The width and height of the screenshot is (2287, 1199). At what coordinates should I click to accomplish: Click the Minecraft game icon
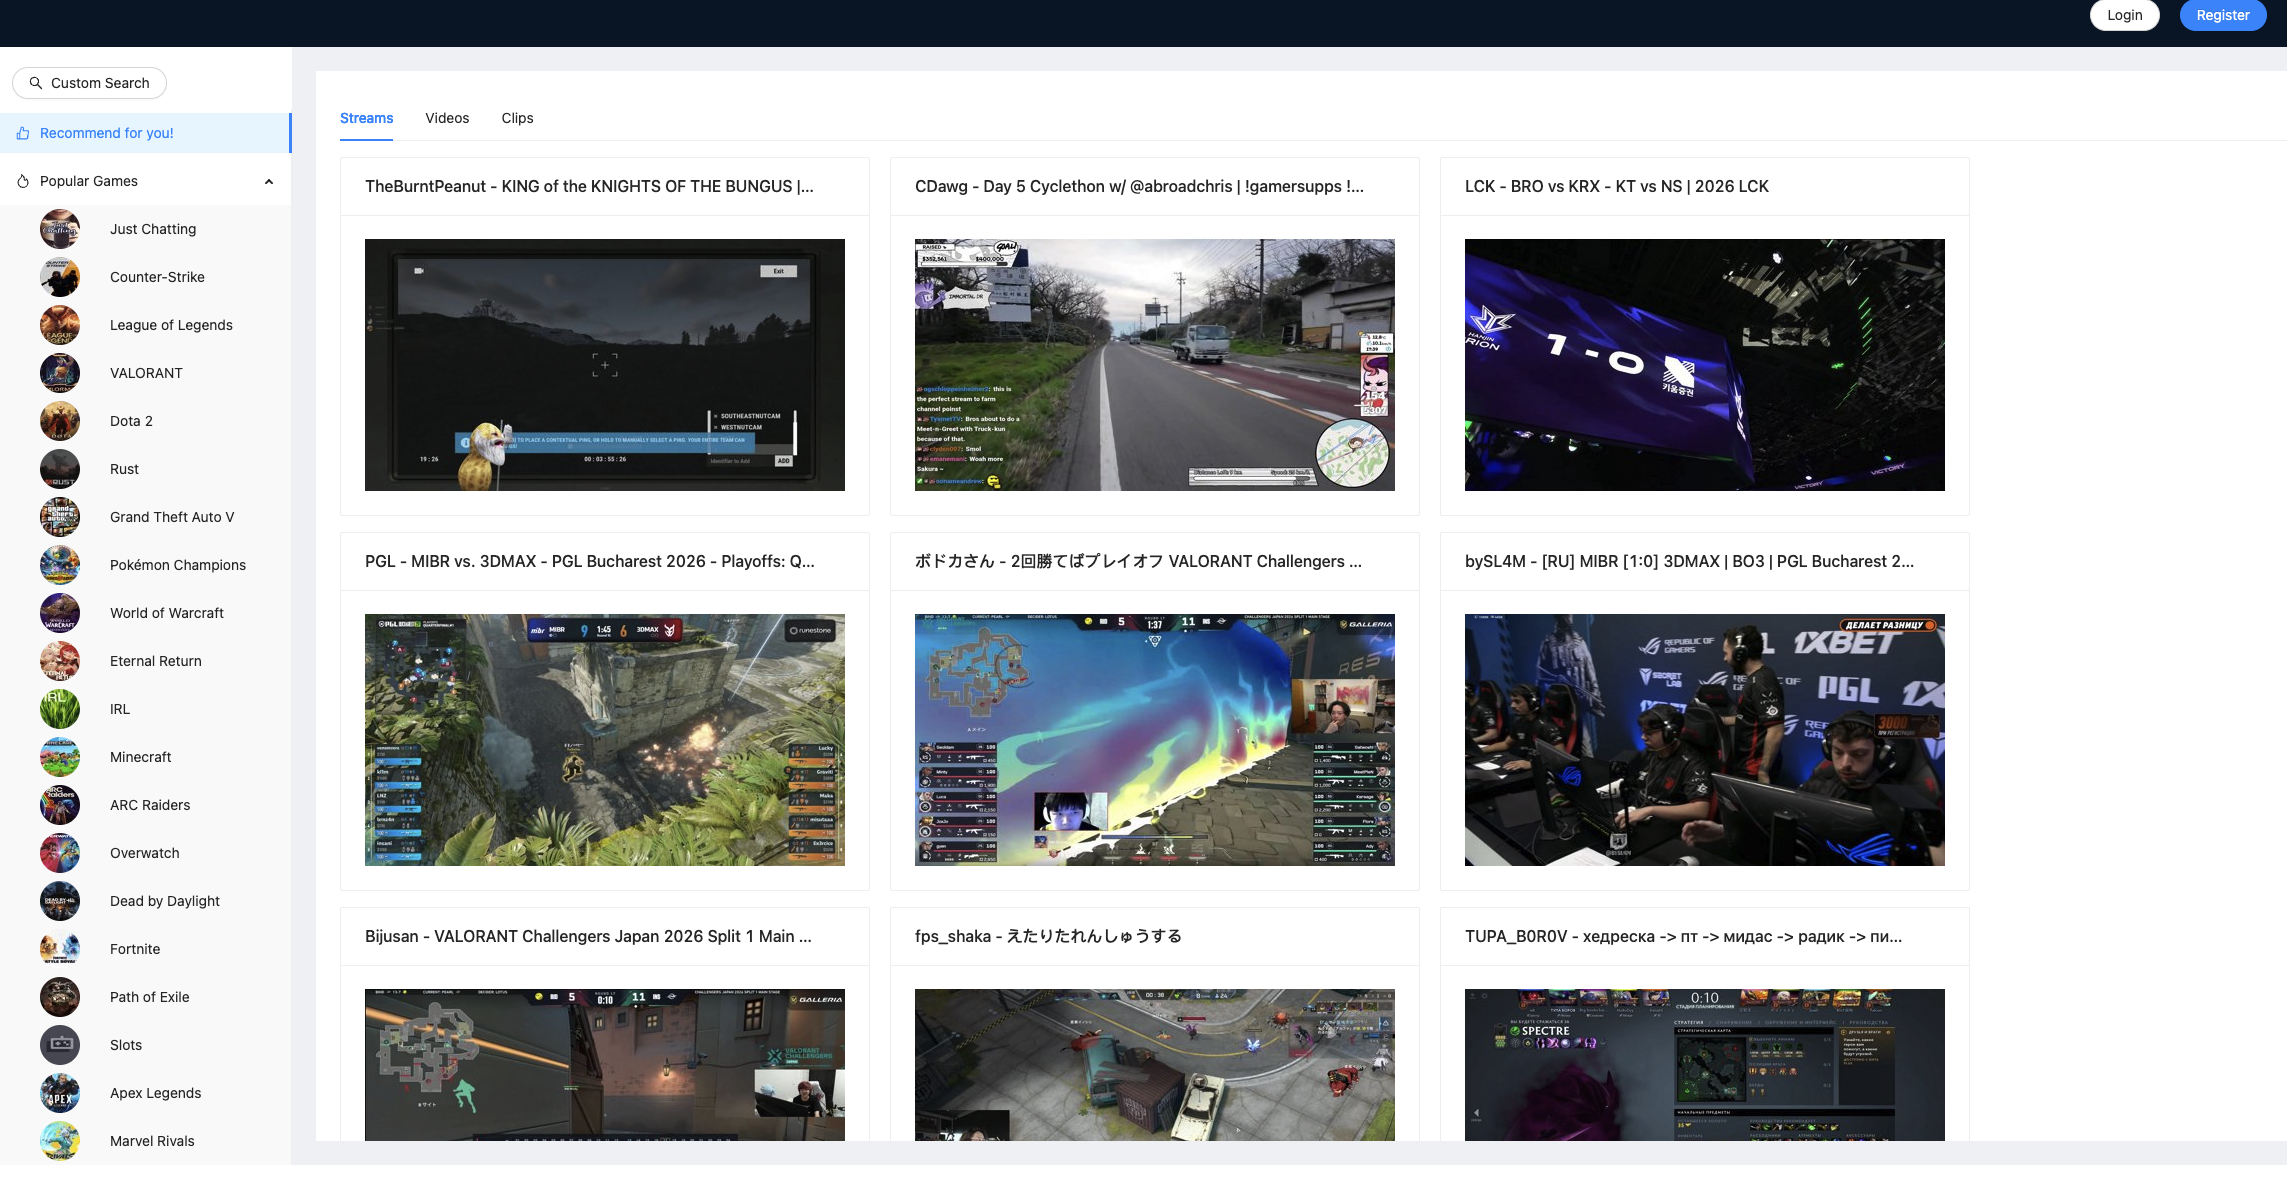coord(60,757)
